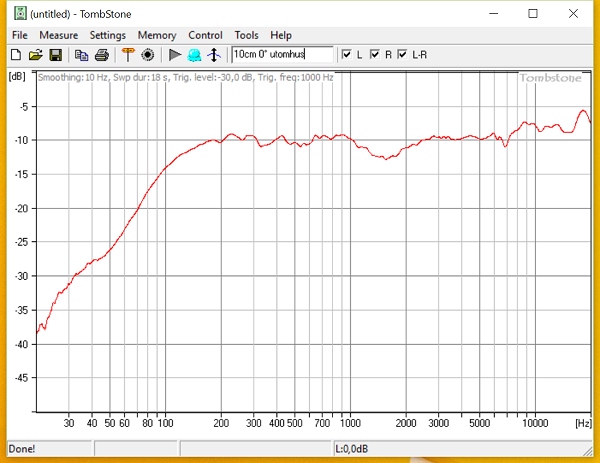
Task: Click the 1000 Hz frequency axis label
Action: (x=350, y=423)
